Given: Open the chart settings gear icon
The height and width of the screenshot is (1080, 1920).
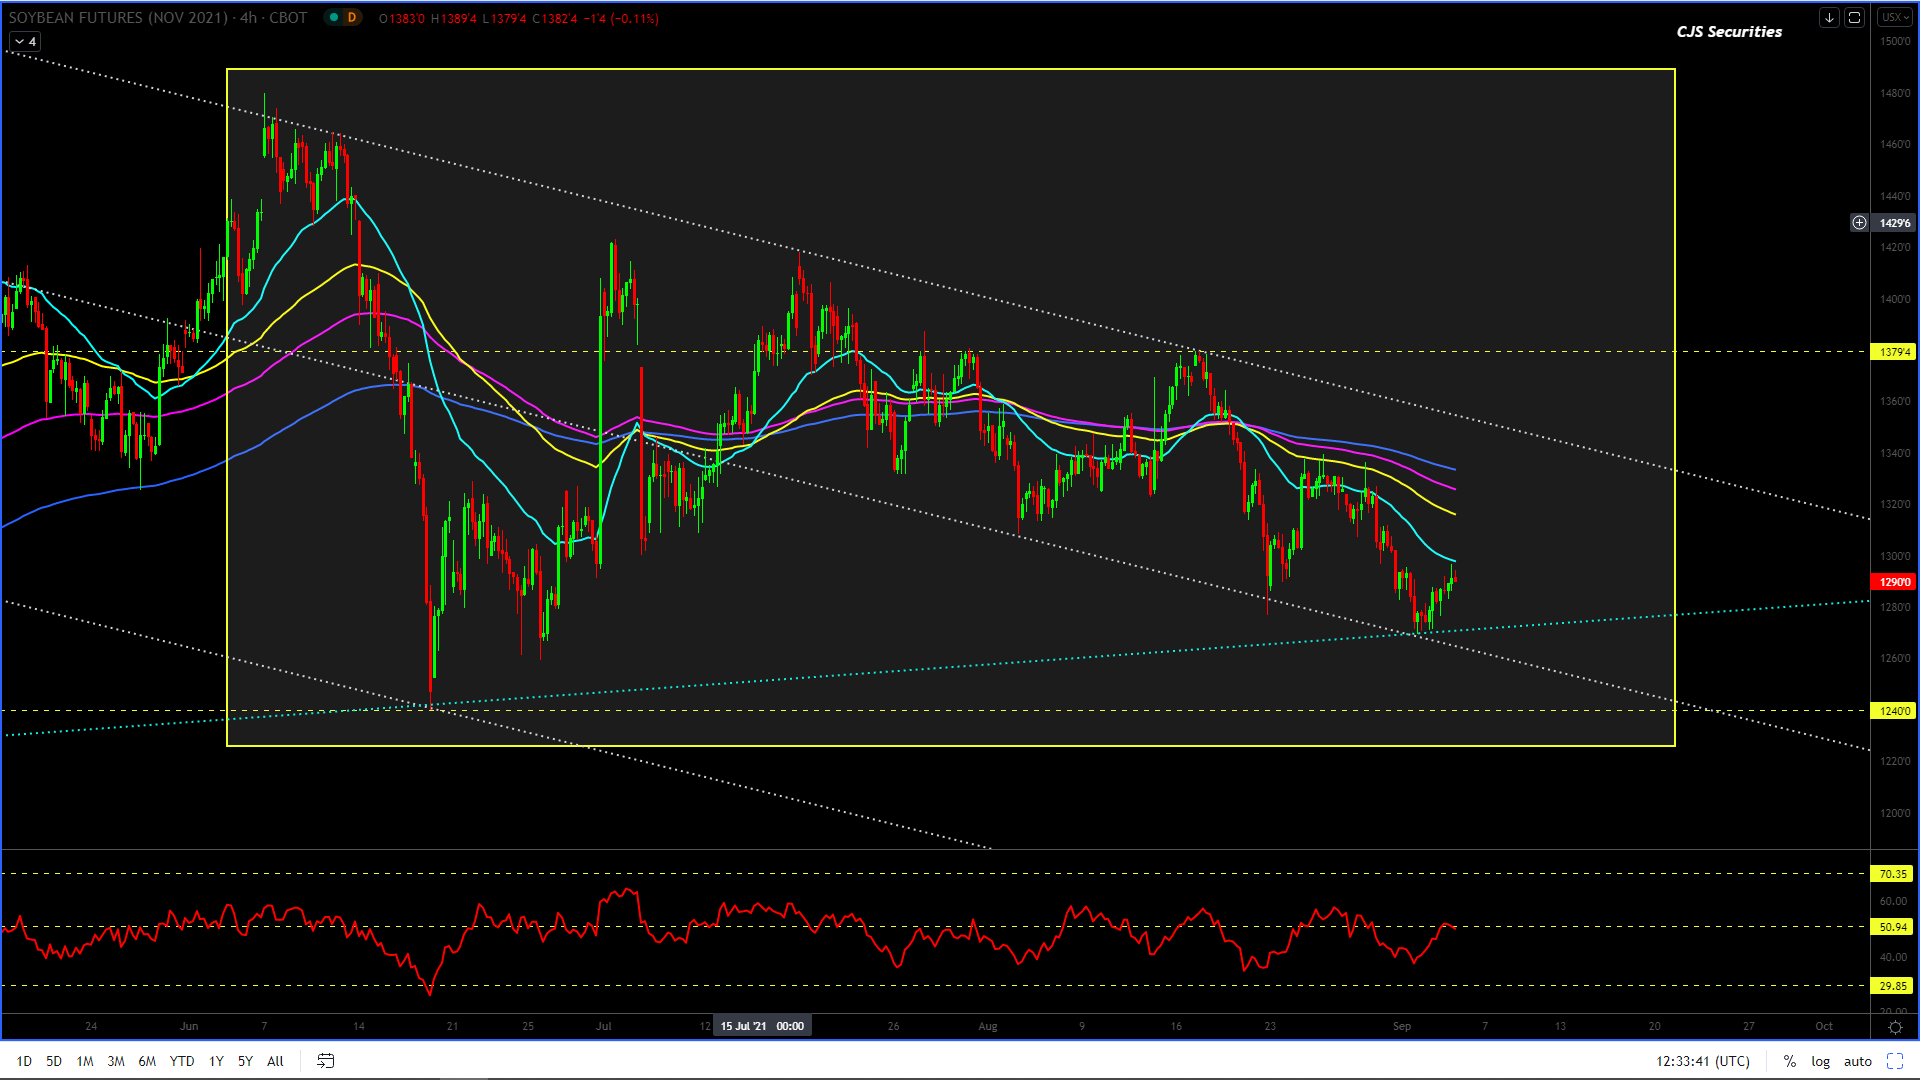Looking at the screenshot, I should point(1894,1027).
